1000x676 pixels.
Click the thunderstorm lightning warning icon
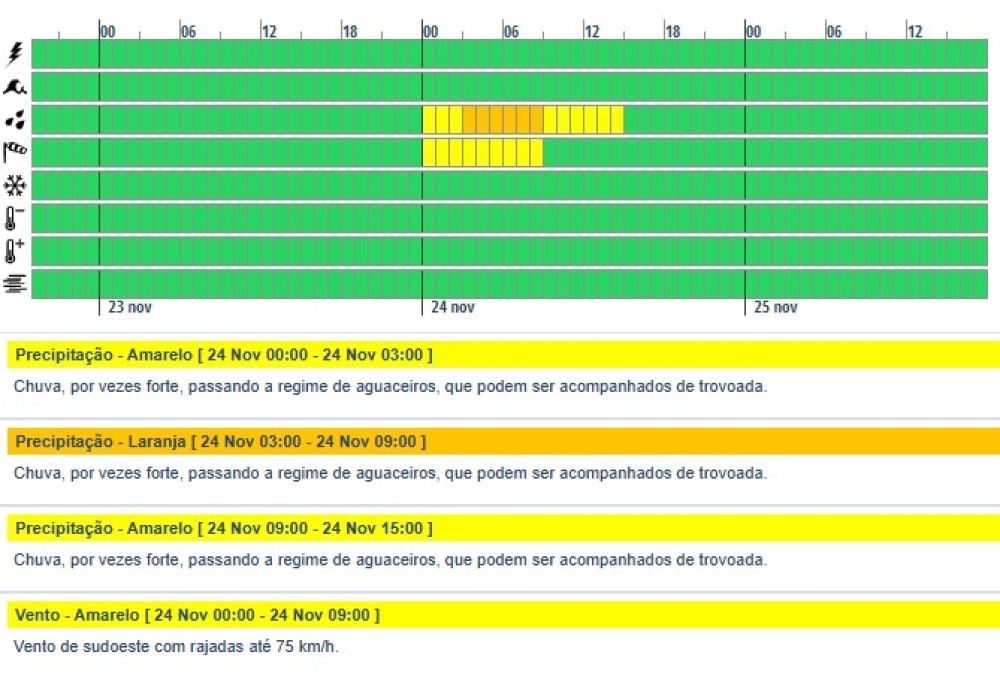(14, 54)
